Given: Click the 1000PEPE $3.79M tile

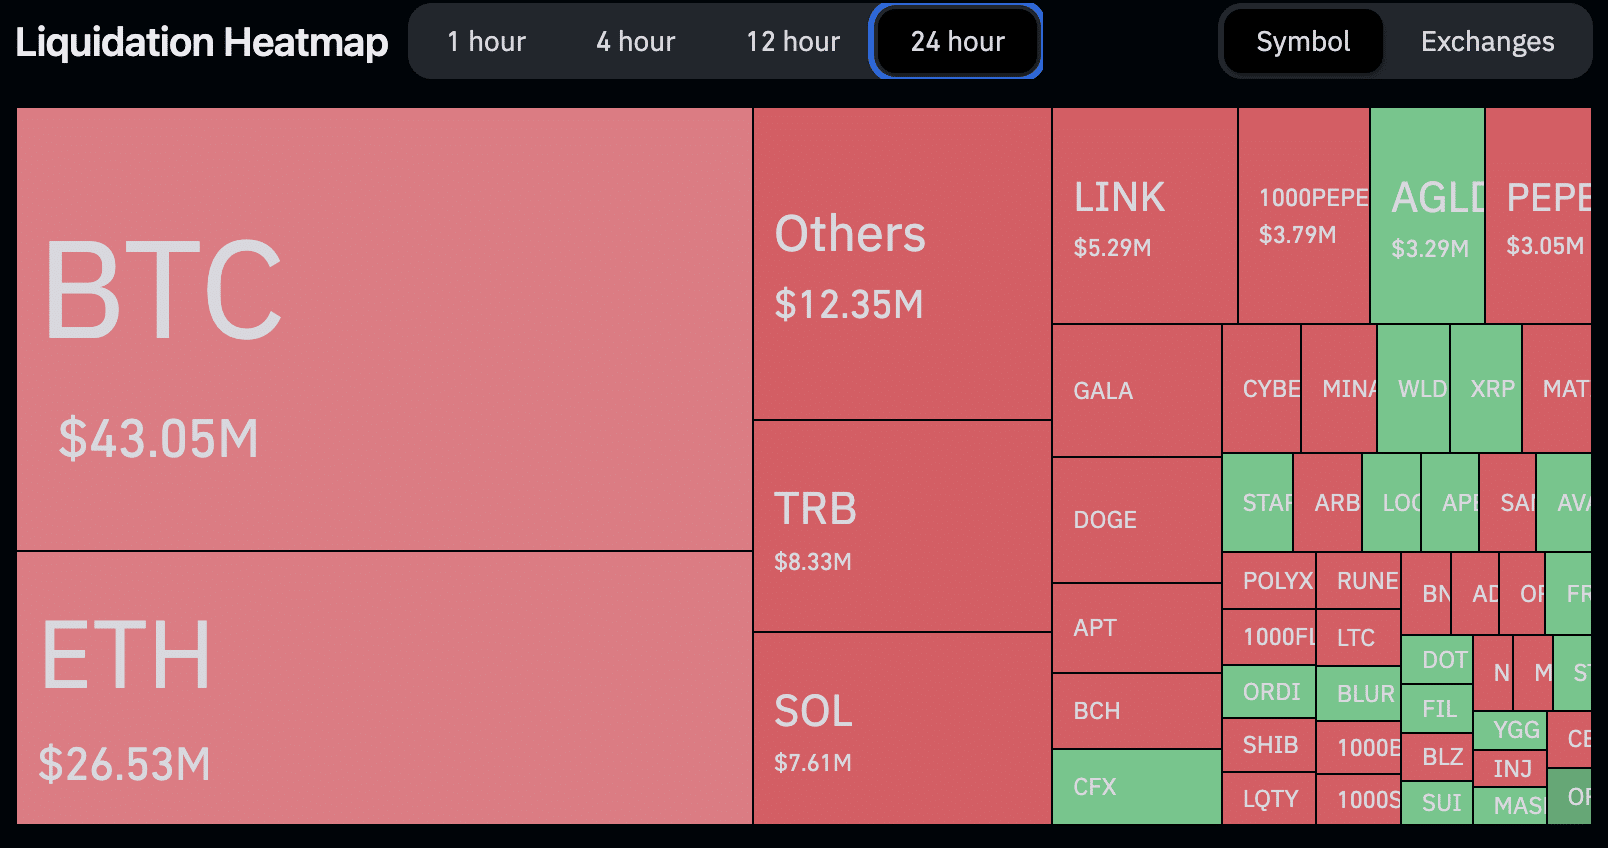Looking at the screenshot, I should 1303,216.
